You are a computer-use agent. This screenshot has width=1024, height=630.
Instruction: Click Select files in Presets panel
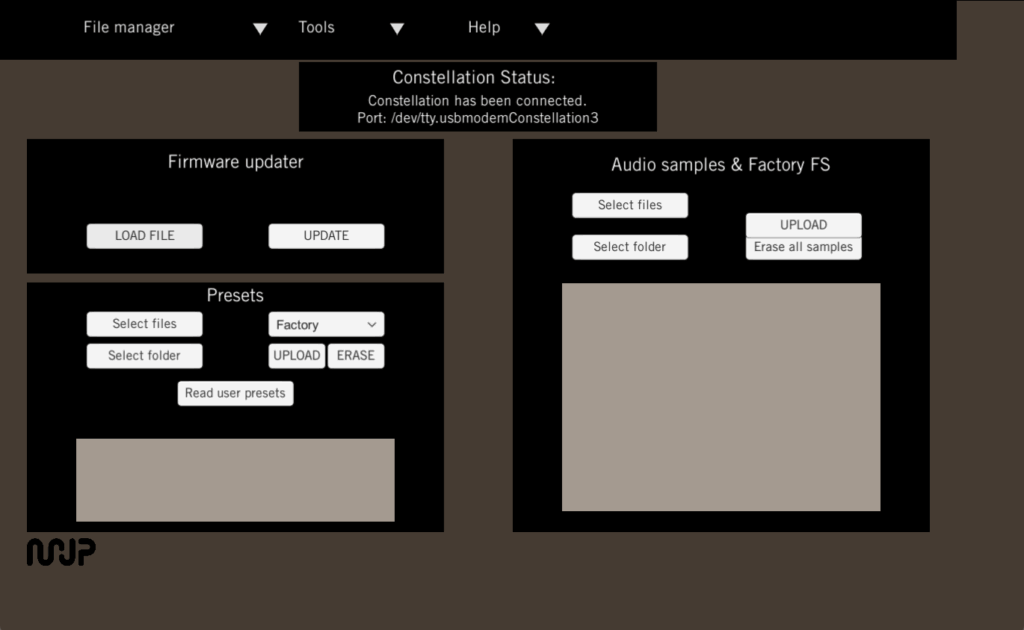pyautogui.click(x=144, y=324)
